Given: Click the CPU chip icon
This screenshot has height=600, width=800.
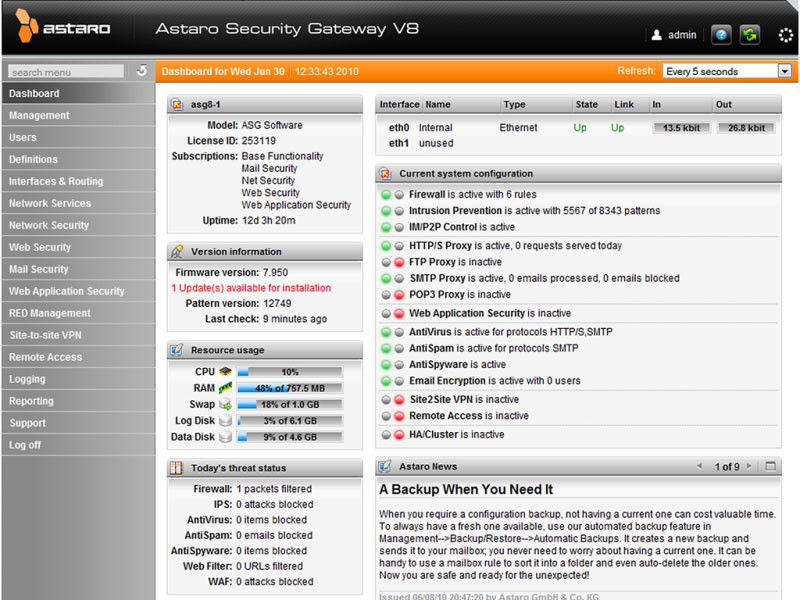Looking at the screenshot, I should (x=225, y=371).
